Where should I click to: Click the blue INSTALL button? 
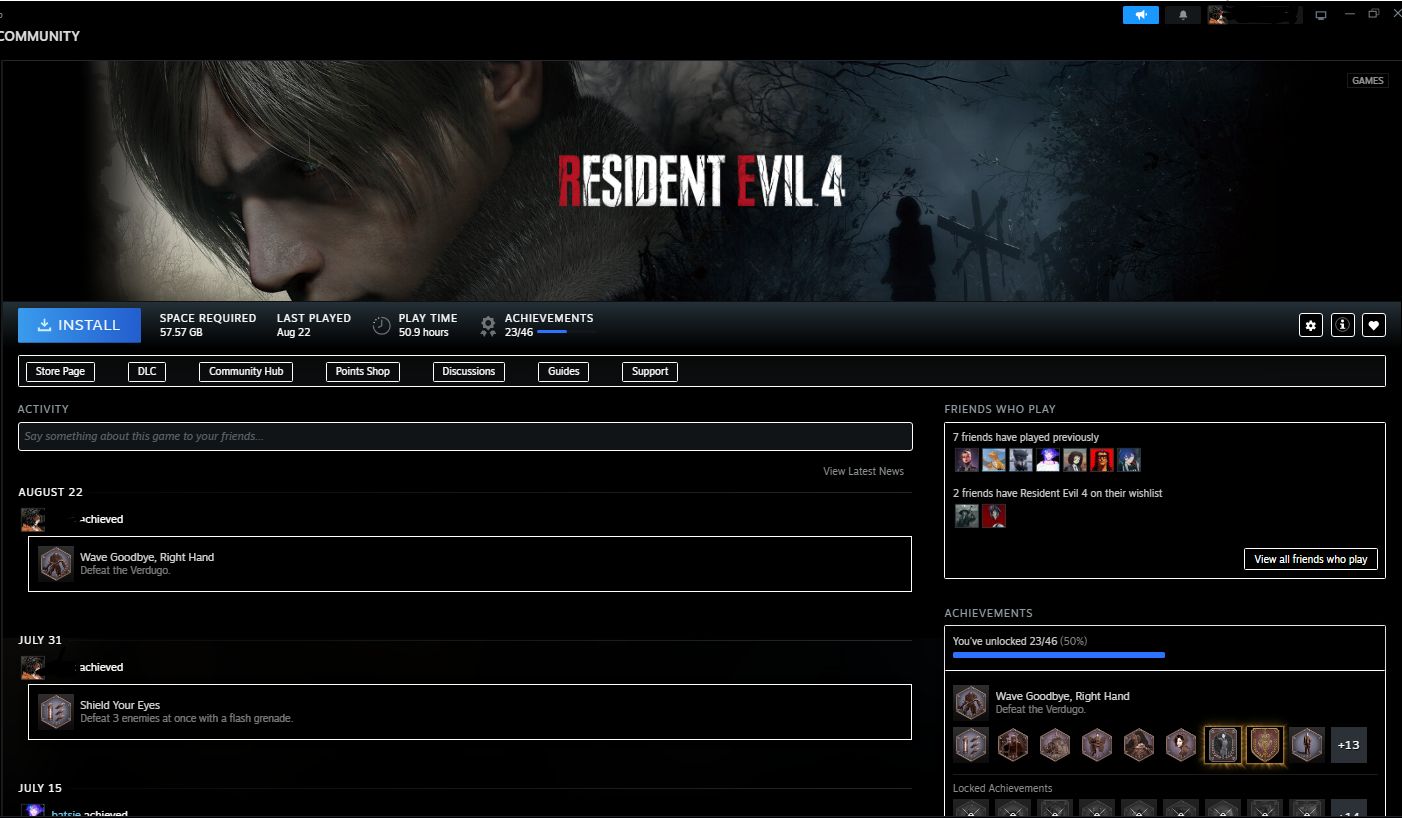click(x=79, y=325)
